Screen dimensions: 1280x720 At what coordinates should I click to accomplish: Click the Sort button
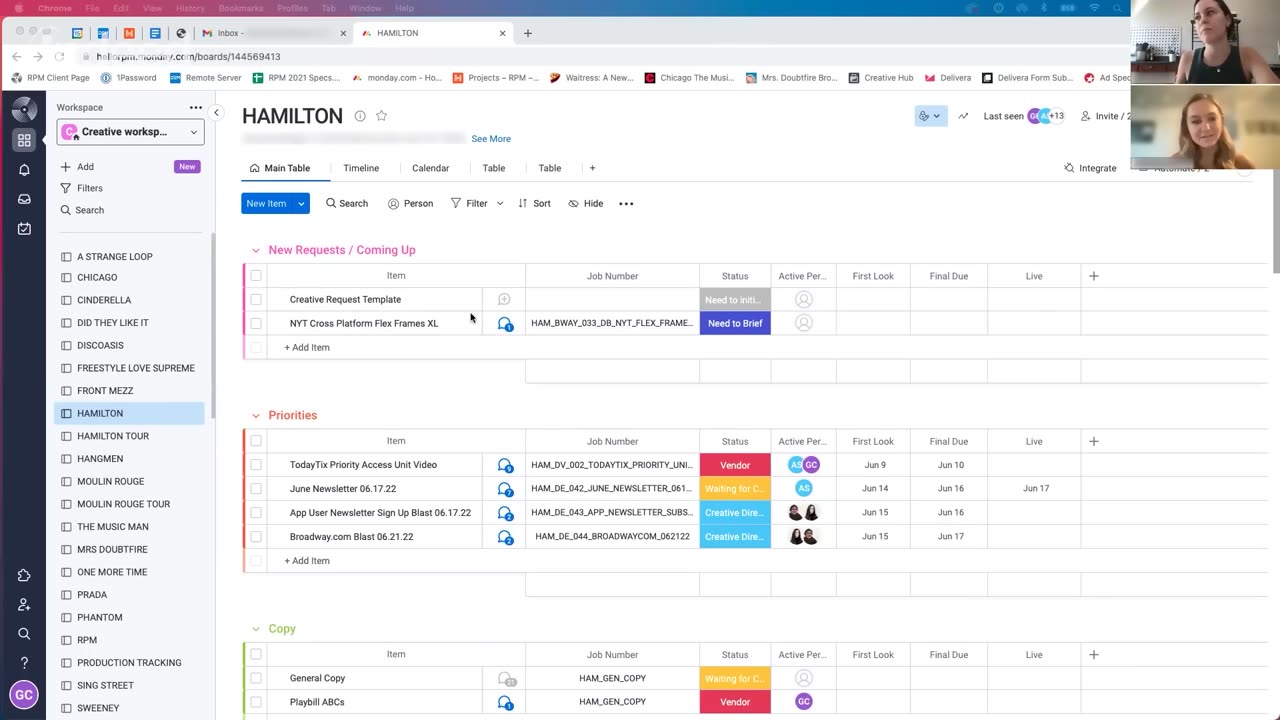pos(534,203)
